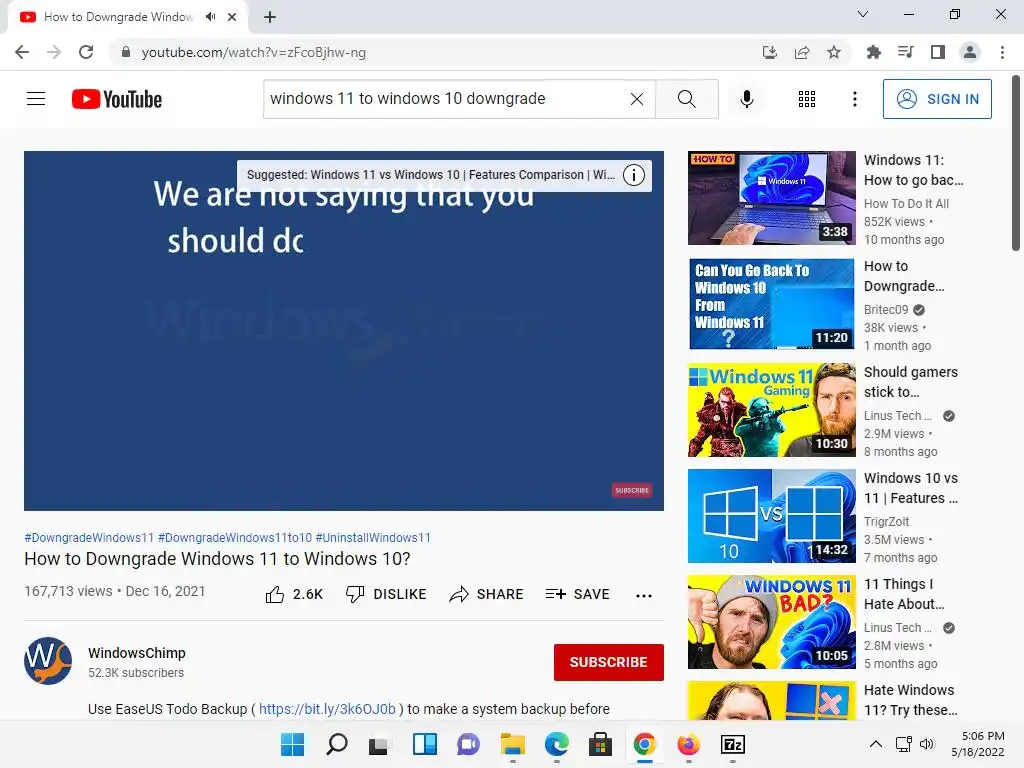This screenshot has height=768, width=1024.
Task: Open How To Do It All channel
Action: (906, 204)
